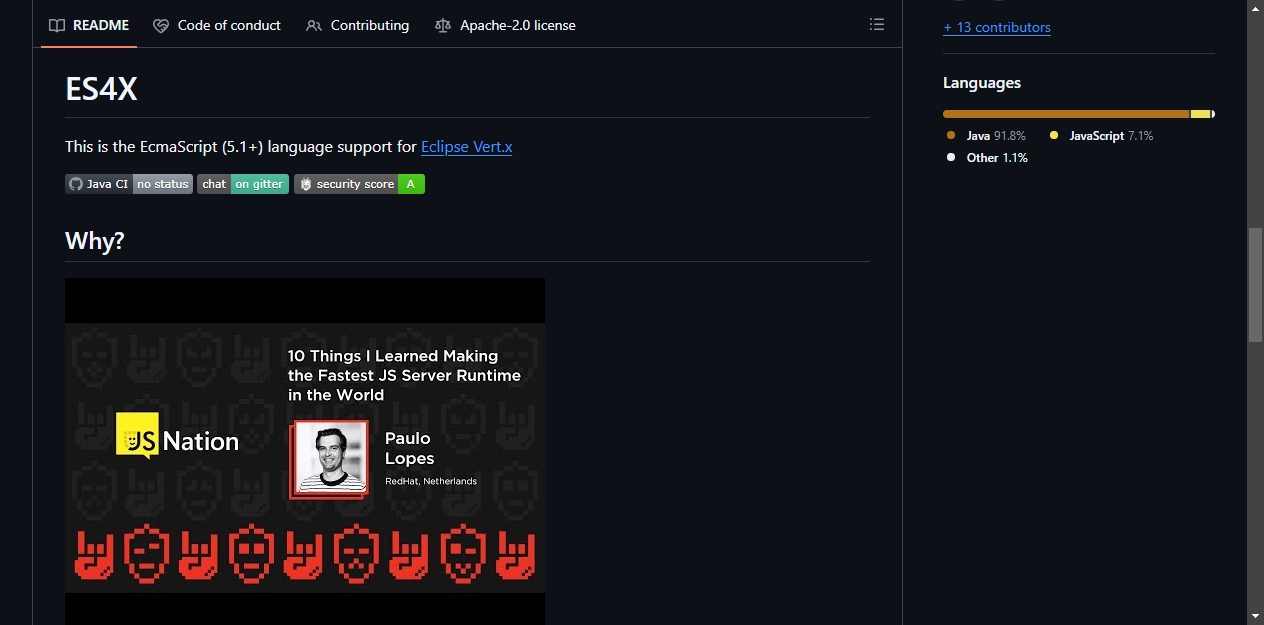This screenshot has width=1264, height=625.
Task: Click the white Other color dot
Action: click(951, 157)
